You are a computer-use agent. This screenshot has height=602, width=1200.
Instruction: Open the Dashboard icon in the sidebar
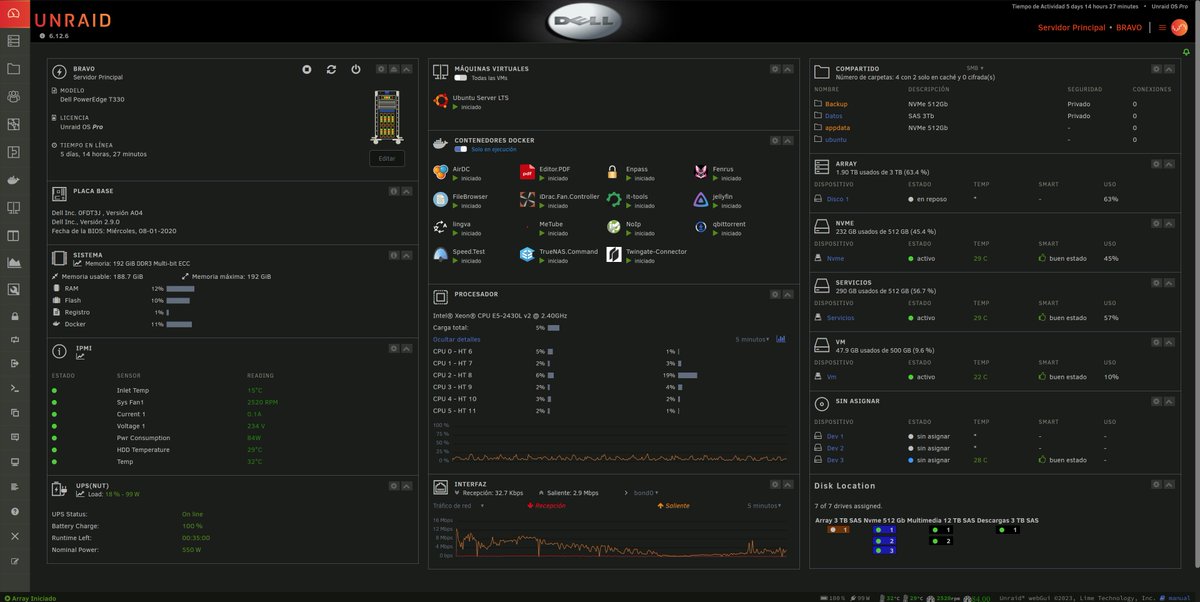pyautogui.click(x=14, y=14)
